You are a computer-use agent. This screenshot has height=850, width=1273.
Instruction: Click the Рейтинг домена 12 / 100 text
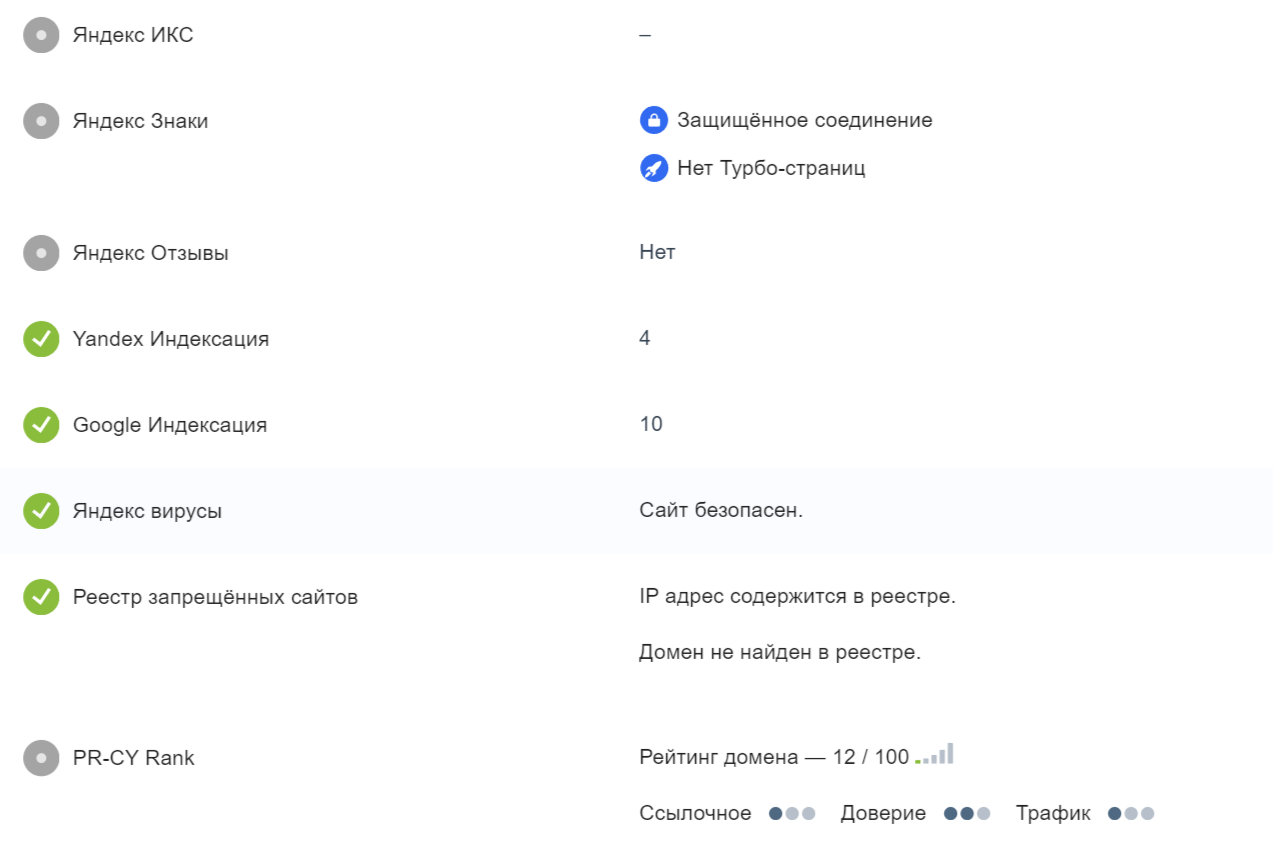coord(774,758)
